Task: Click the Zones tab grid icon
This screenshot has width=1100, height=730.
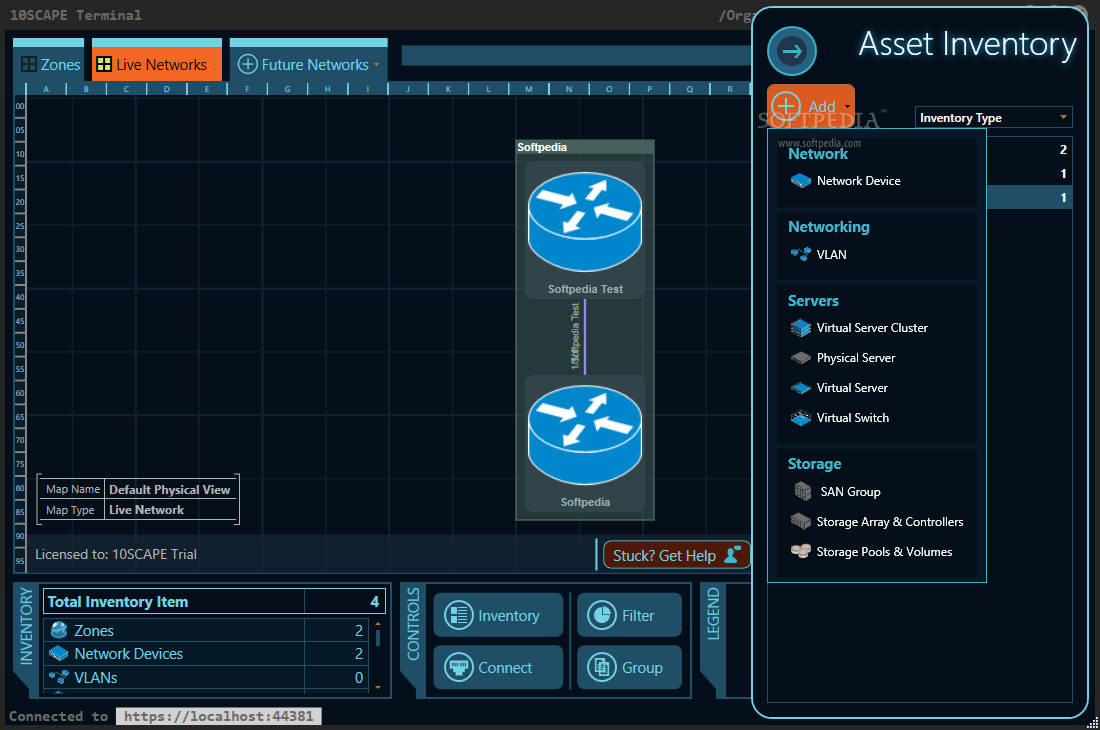Action: pyautogui.click(x=29, y=65)
